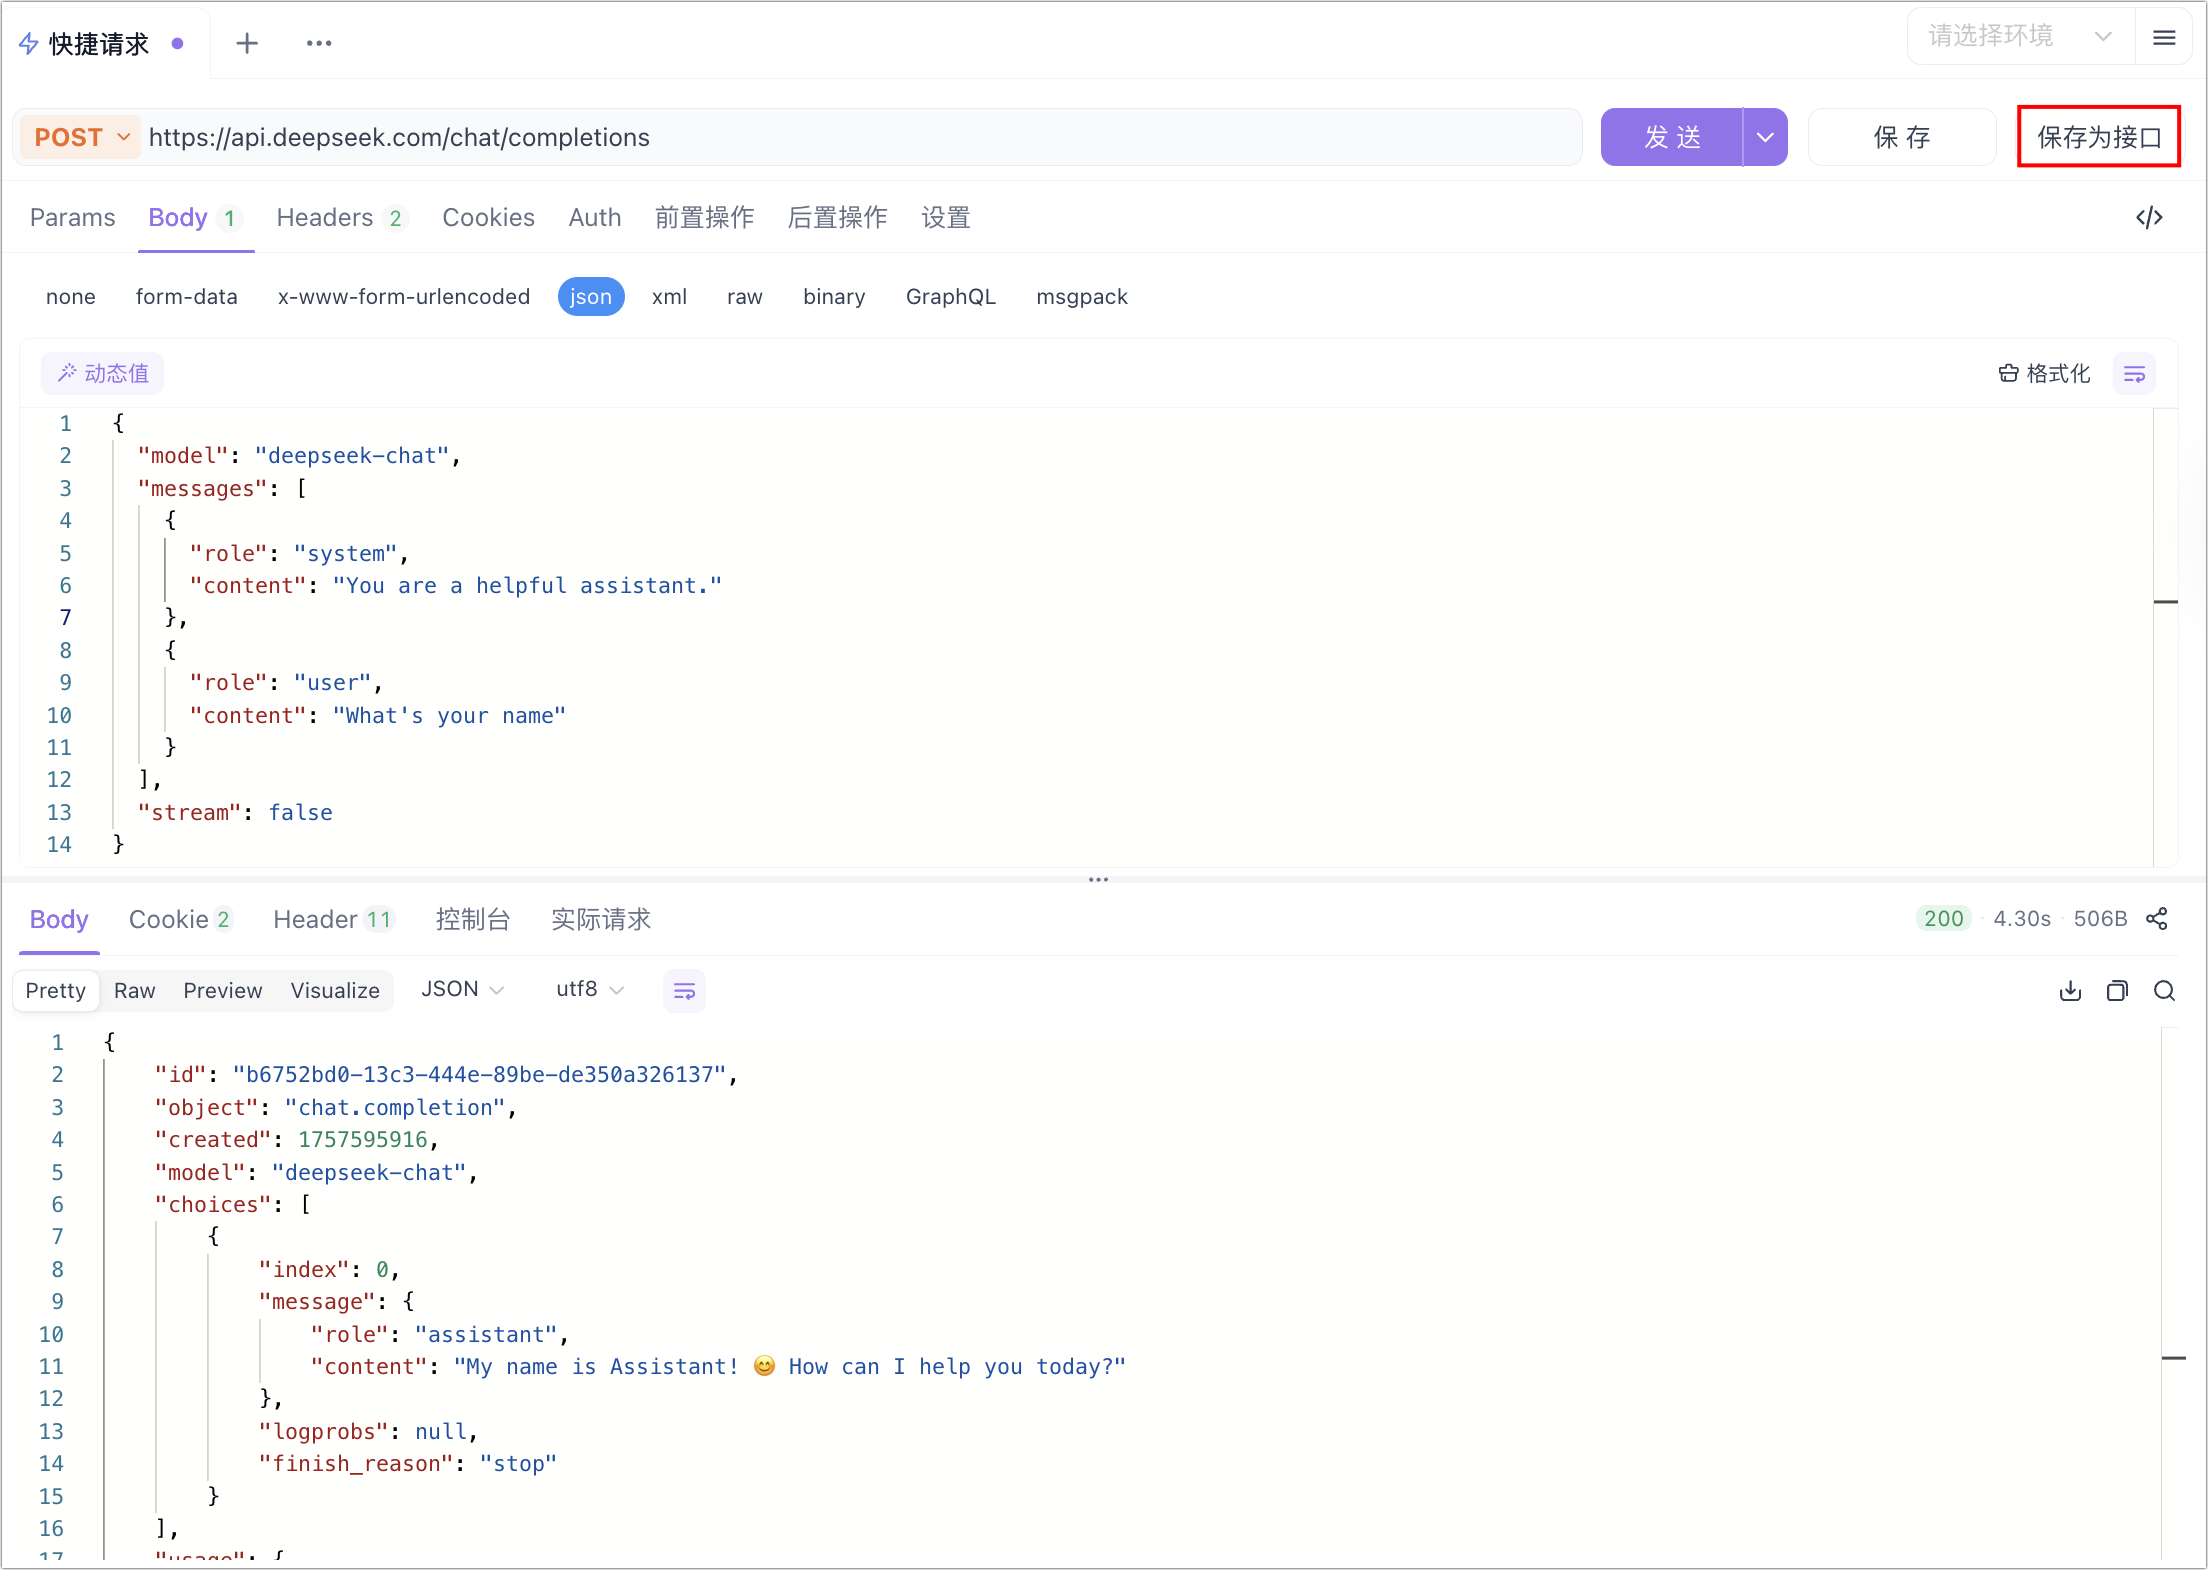
Task: Click the code snippet generator icon
Action: [x=2149, y=217]
